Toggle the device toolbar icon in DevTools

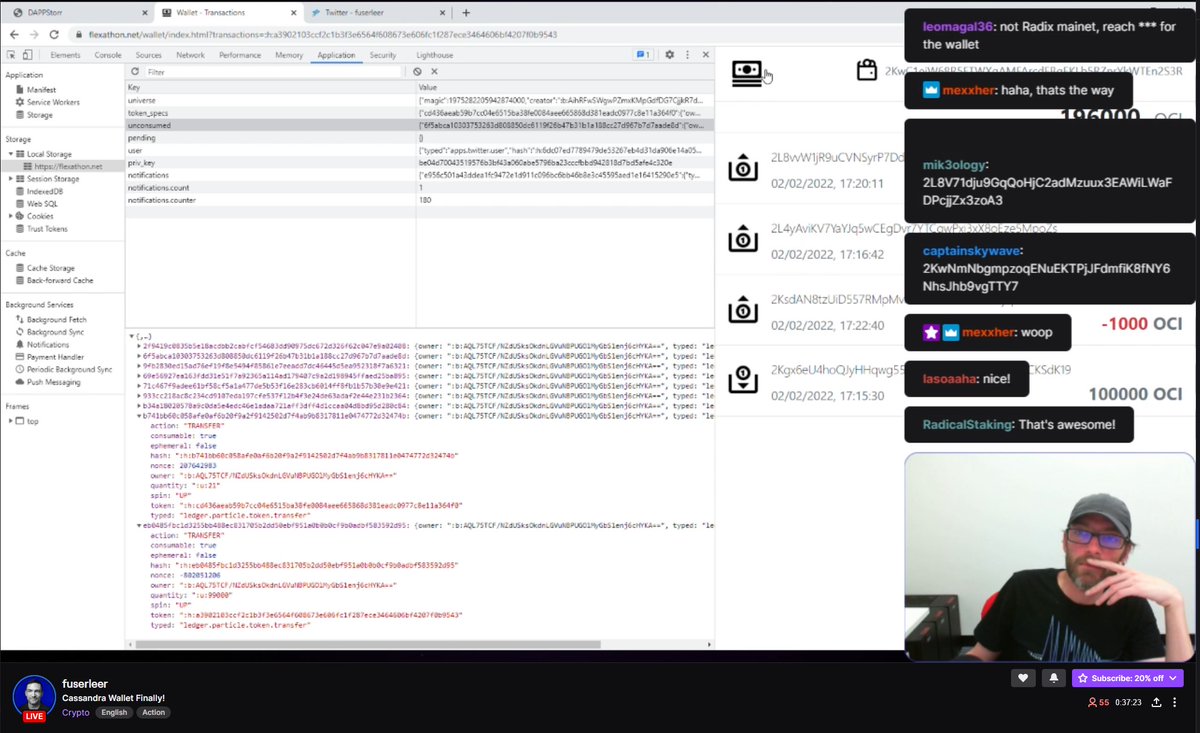[29, 55]
